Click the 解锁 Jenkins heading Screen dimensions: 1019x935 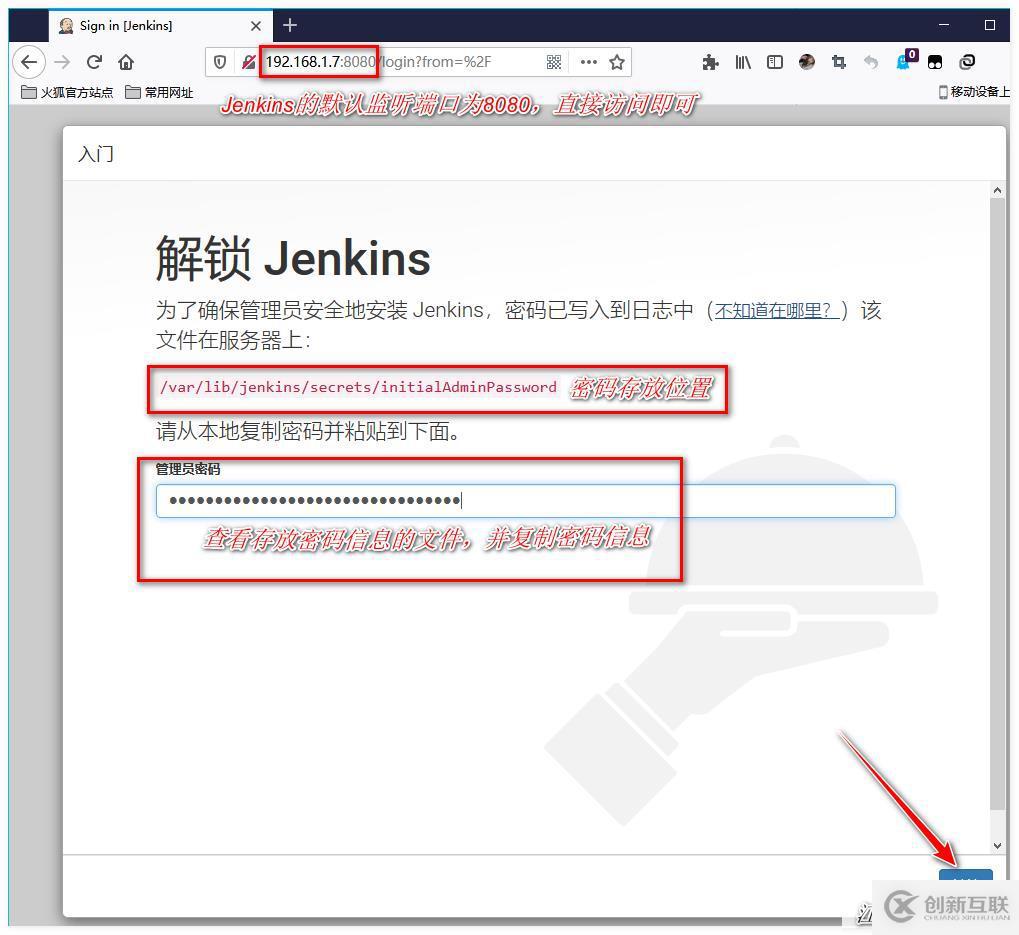click(x=292, y=259)
